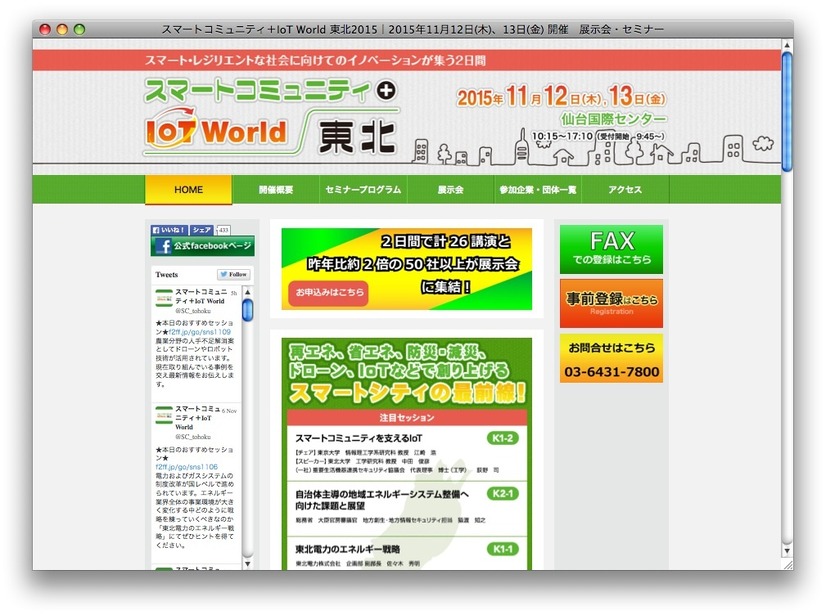Click avatar of 6 Nov tweet
826x615 pixels.
pos(164,415)
